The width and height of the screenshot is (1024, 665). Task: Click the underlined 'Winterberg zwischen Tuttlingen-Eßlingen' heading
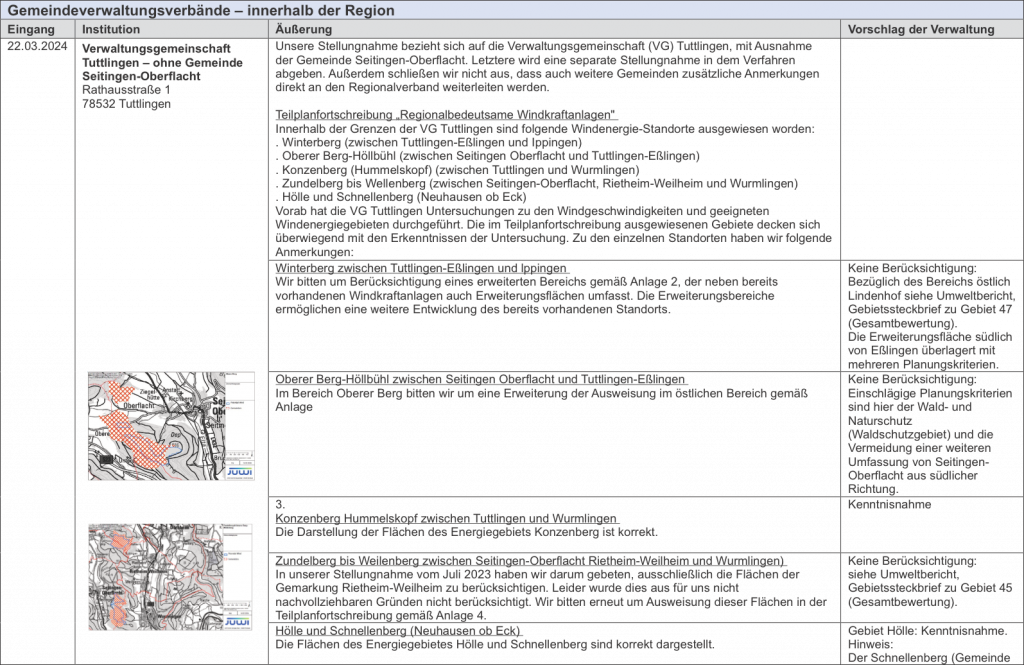click(421, 268)
